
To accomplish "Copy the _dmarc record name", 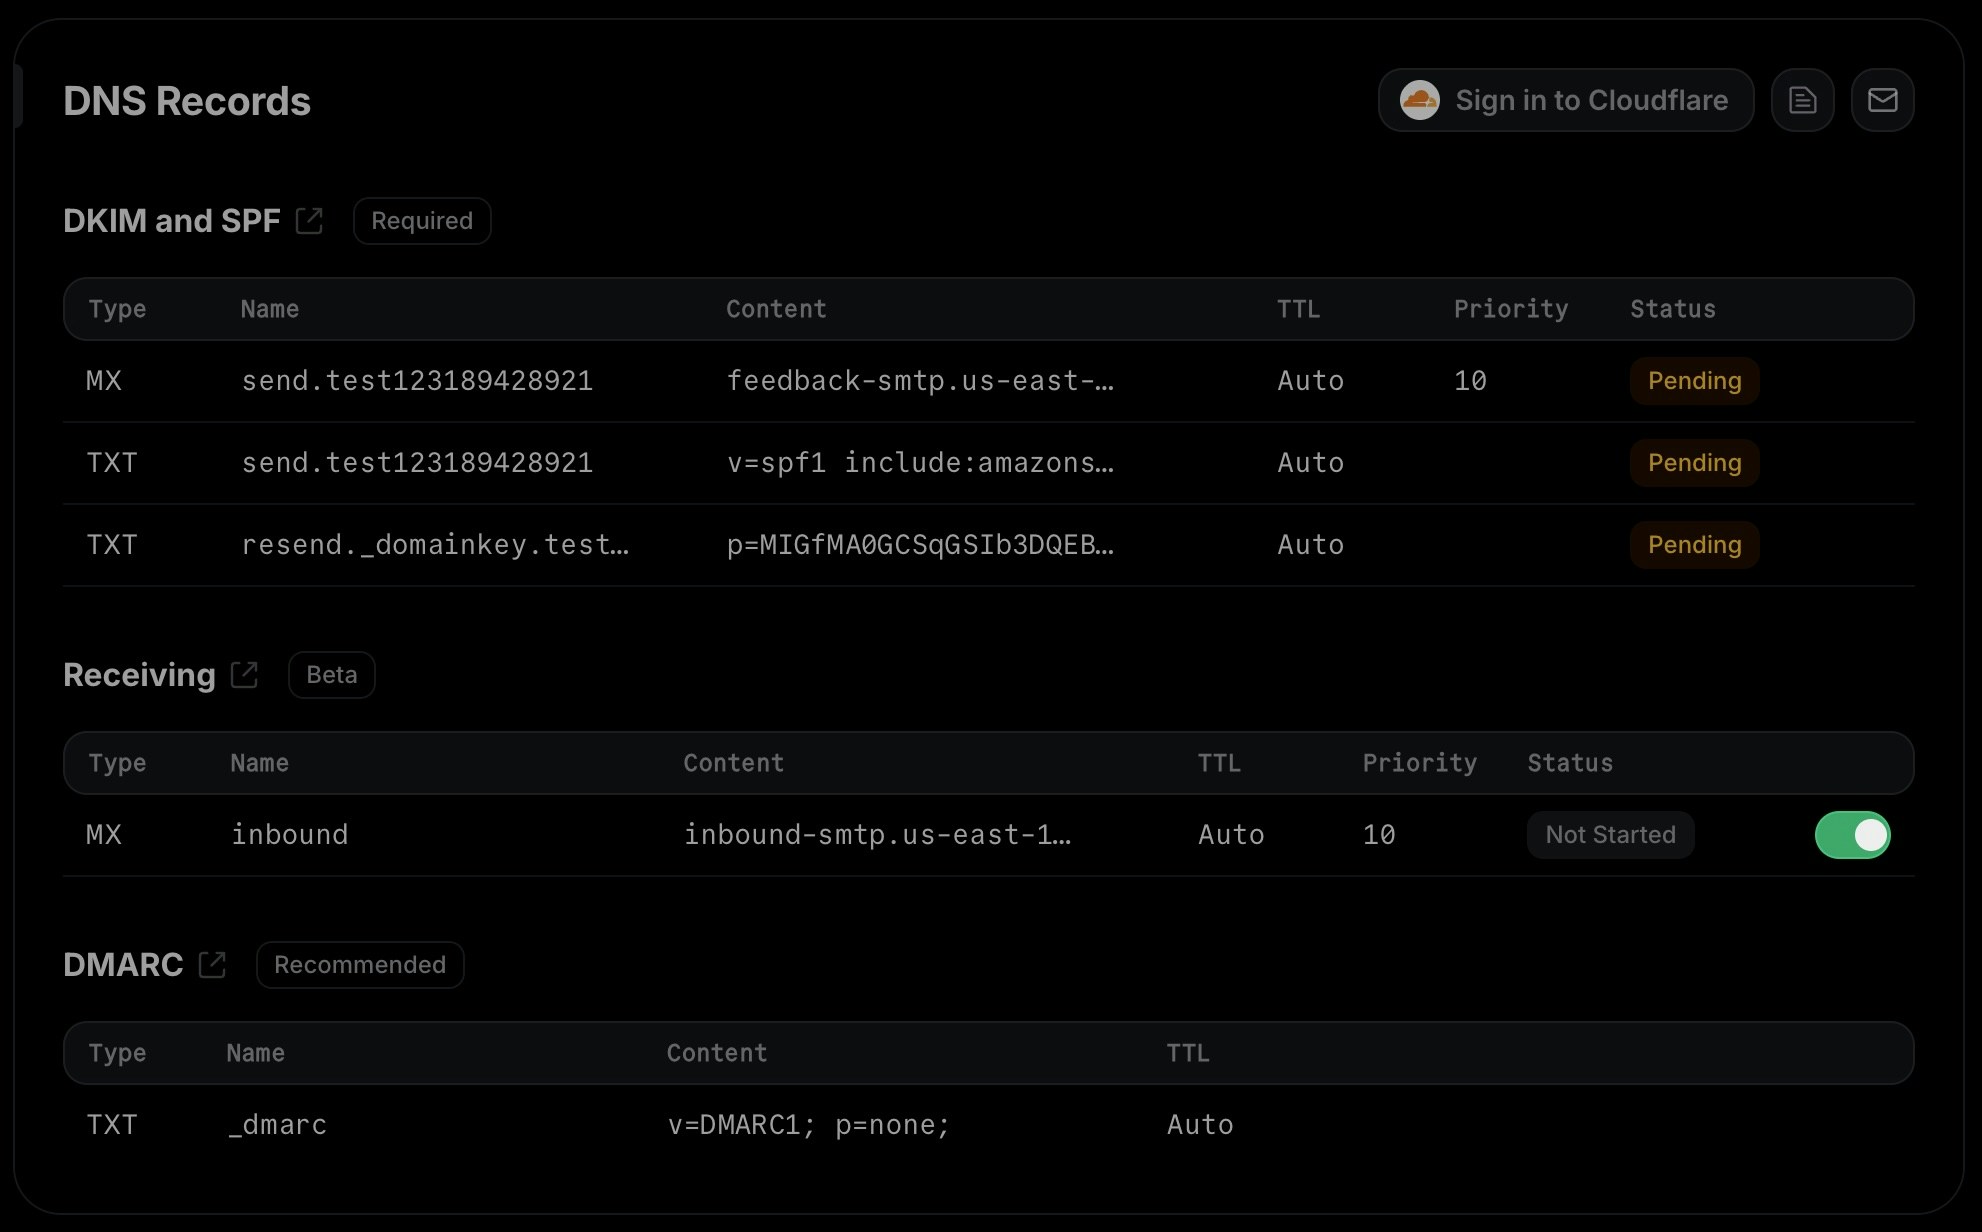I will point(277,1125).
